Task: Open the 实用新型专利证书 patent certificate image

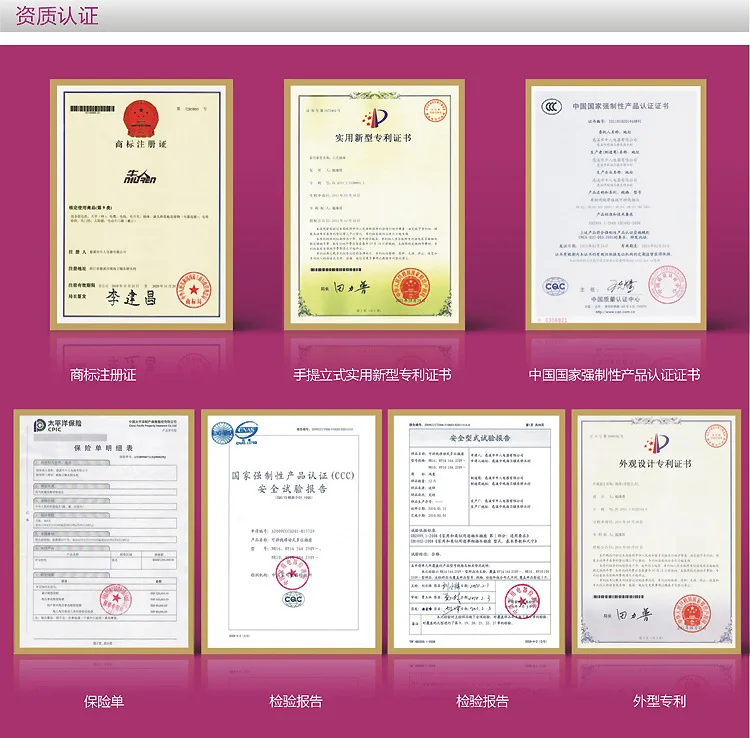Action: [375, 204]
